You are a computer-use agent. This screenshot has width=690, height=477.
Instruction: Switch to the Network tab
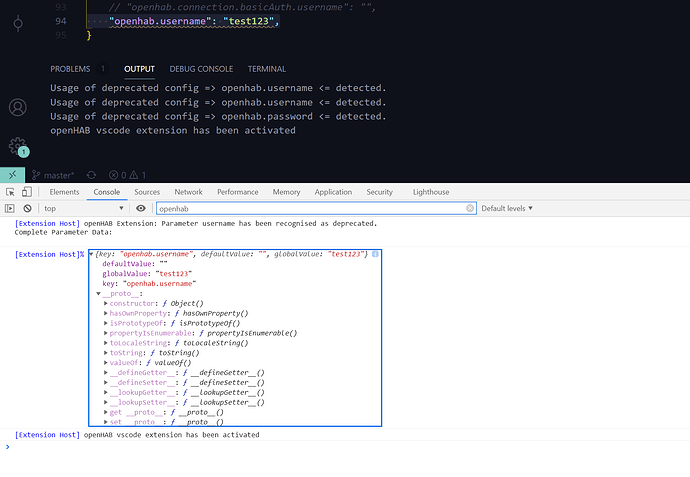188,192
